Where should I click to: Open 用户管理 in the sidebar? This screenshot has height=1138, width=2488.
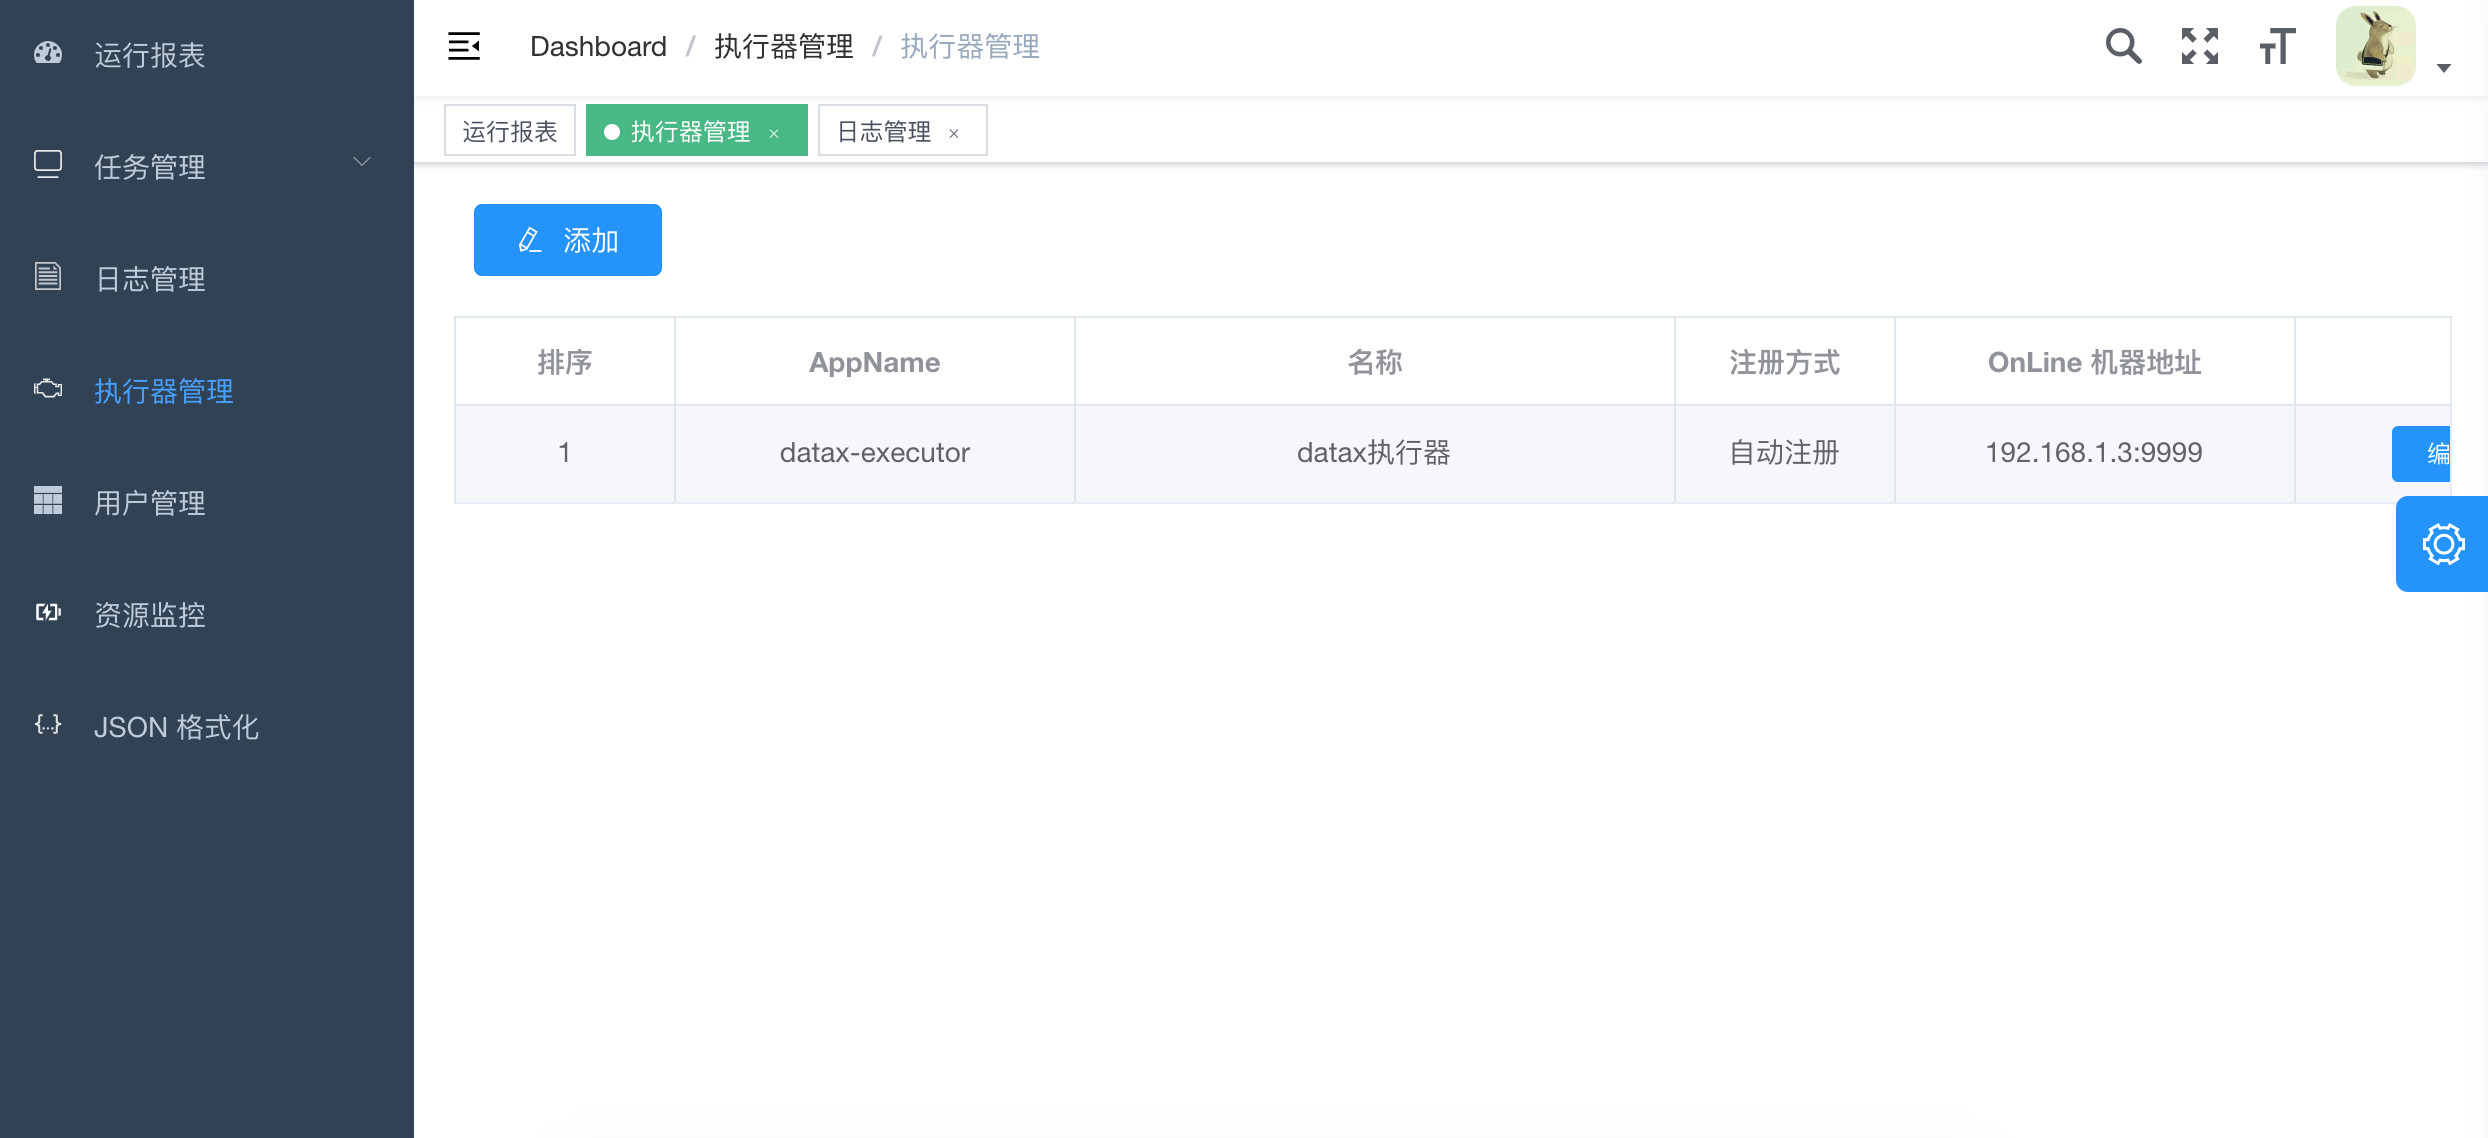tap(150, 502)
